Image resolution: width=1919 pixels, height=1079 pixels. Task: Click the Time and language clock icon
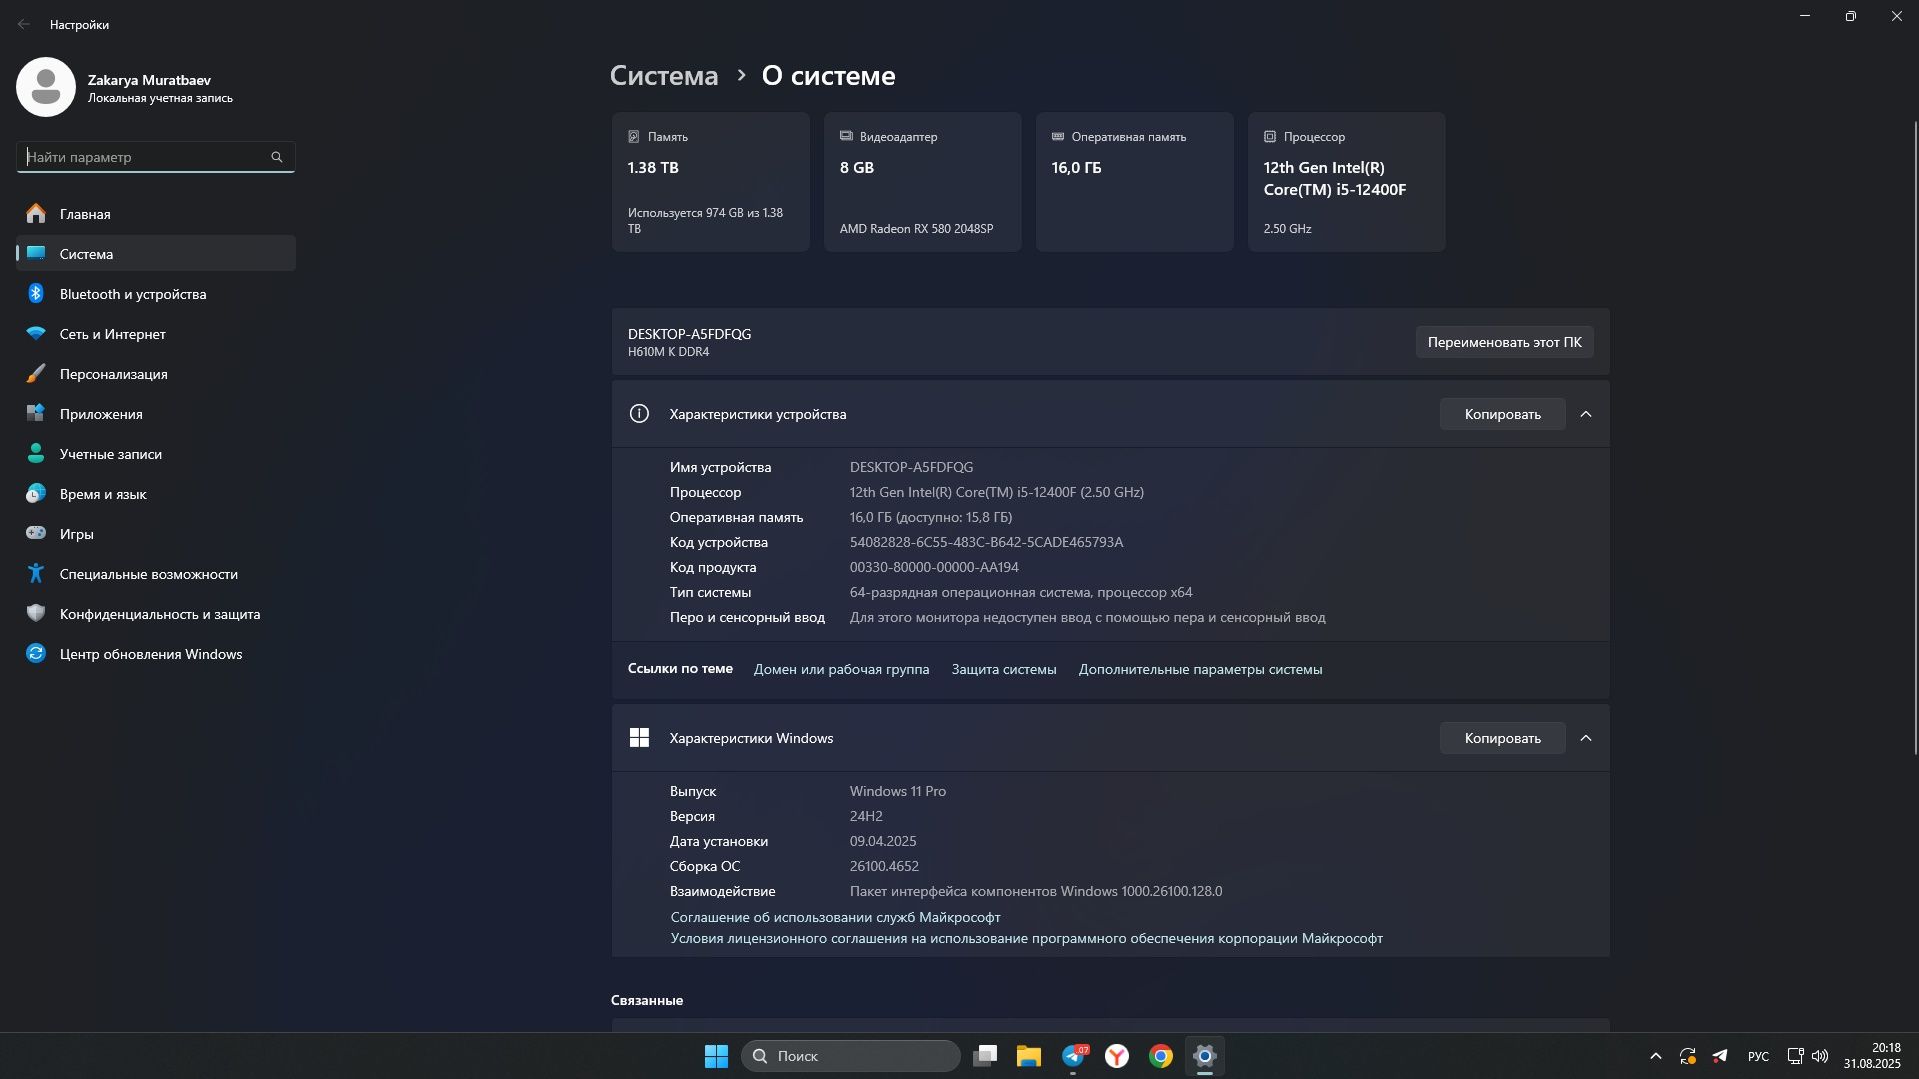[36, 494]
